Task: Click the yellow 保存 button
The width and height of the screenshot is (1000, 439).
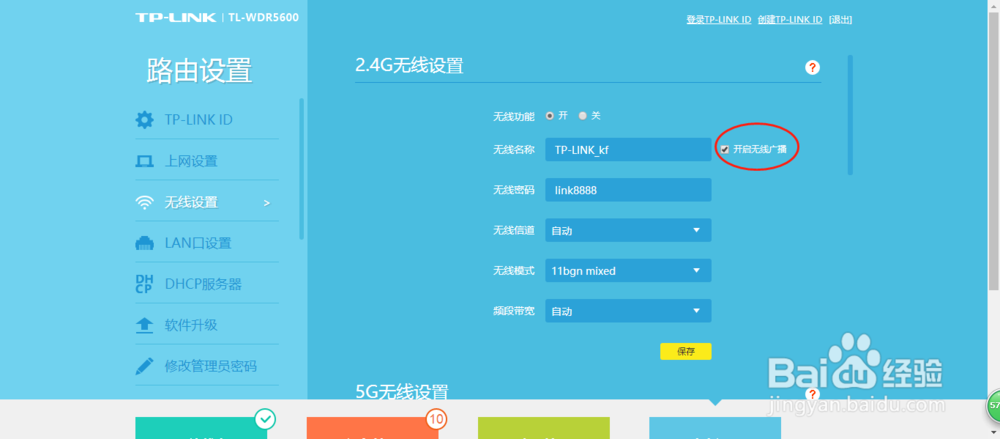Action: 686,352
